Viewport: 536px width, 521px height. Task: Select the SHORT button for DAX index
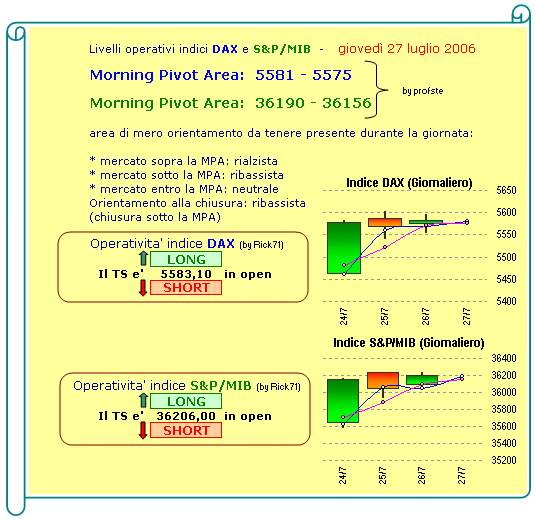(x=186, y=288)
